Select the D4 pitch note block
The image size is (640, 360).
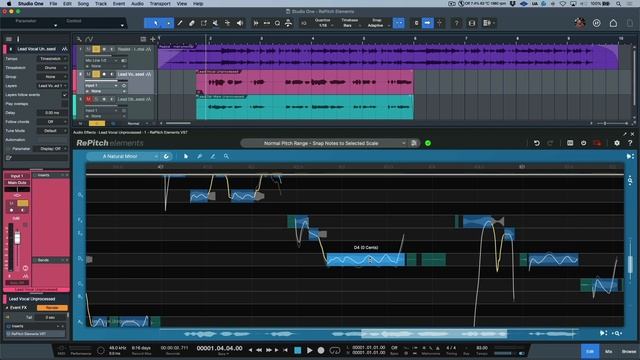pyautogui.click(x=366, y=260)
